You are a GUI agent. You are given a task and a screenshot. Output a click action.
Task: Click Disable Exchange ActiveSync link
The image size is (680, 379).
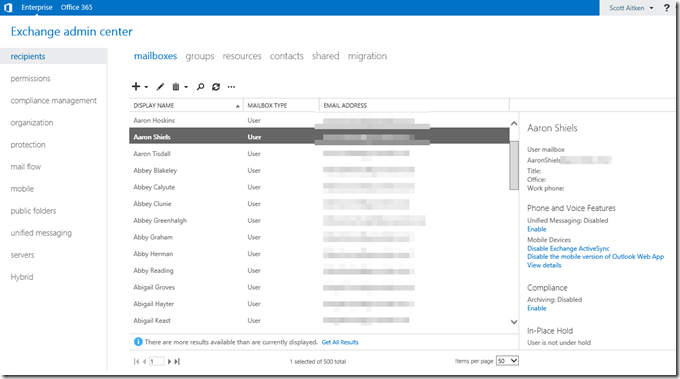click(x=568, y=248)
